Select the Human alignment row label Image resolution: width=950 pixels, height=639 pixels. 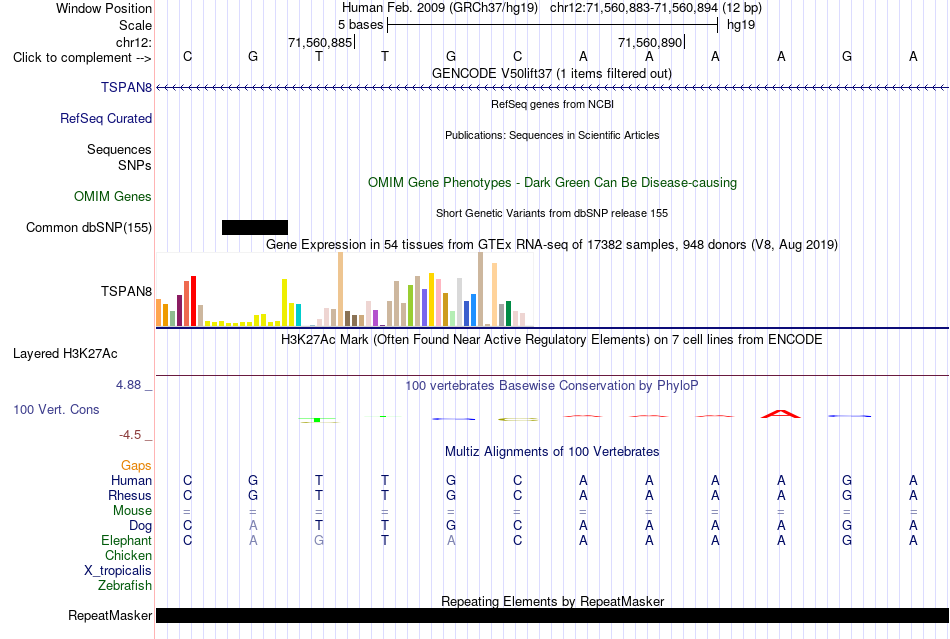[x=131, y=480]
